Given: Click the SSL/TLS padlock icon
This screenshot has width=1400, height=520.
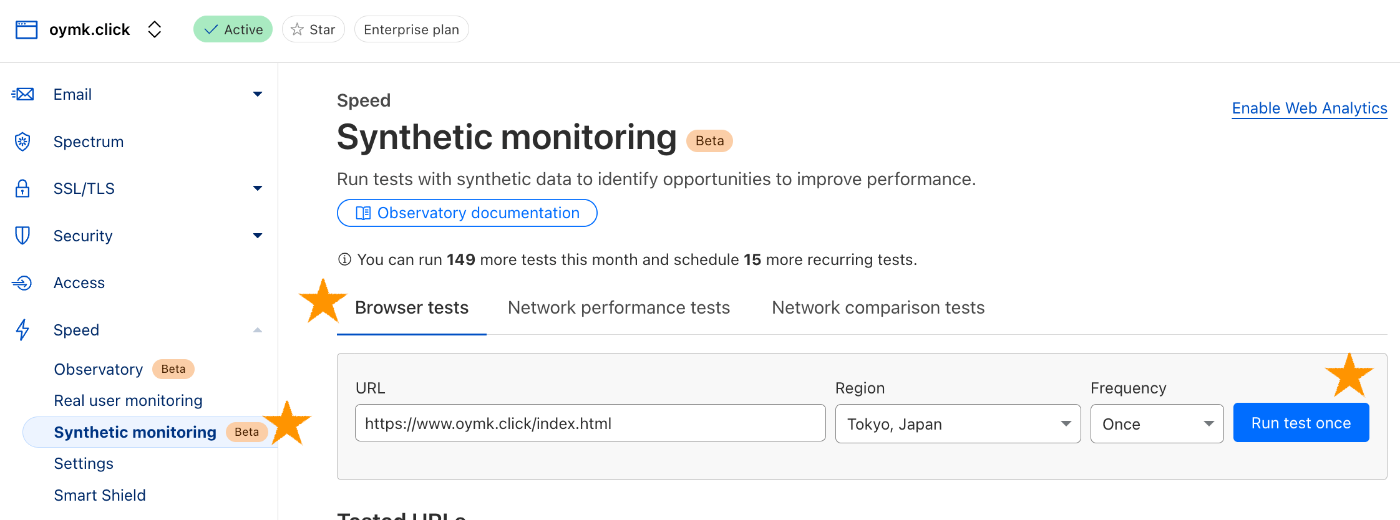Looking at the screenshot, I should (x=22, y=189).
